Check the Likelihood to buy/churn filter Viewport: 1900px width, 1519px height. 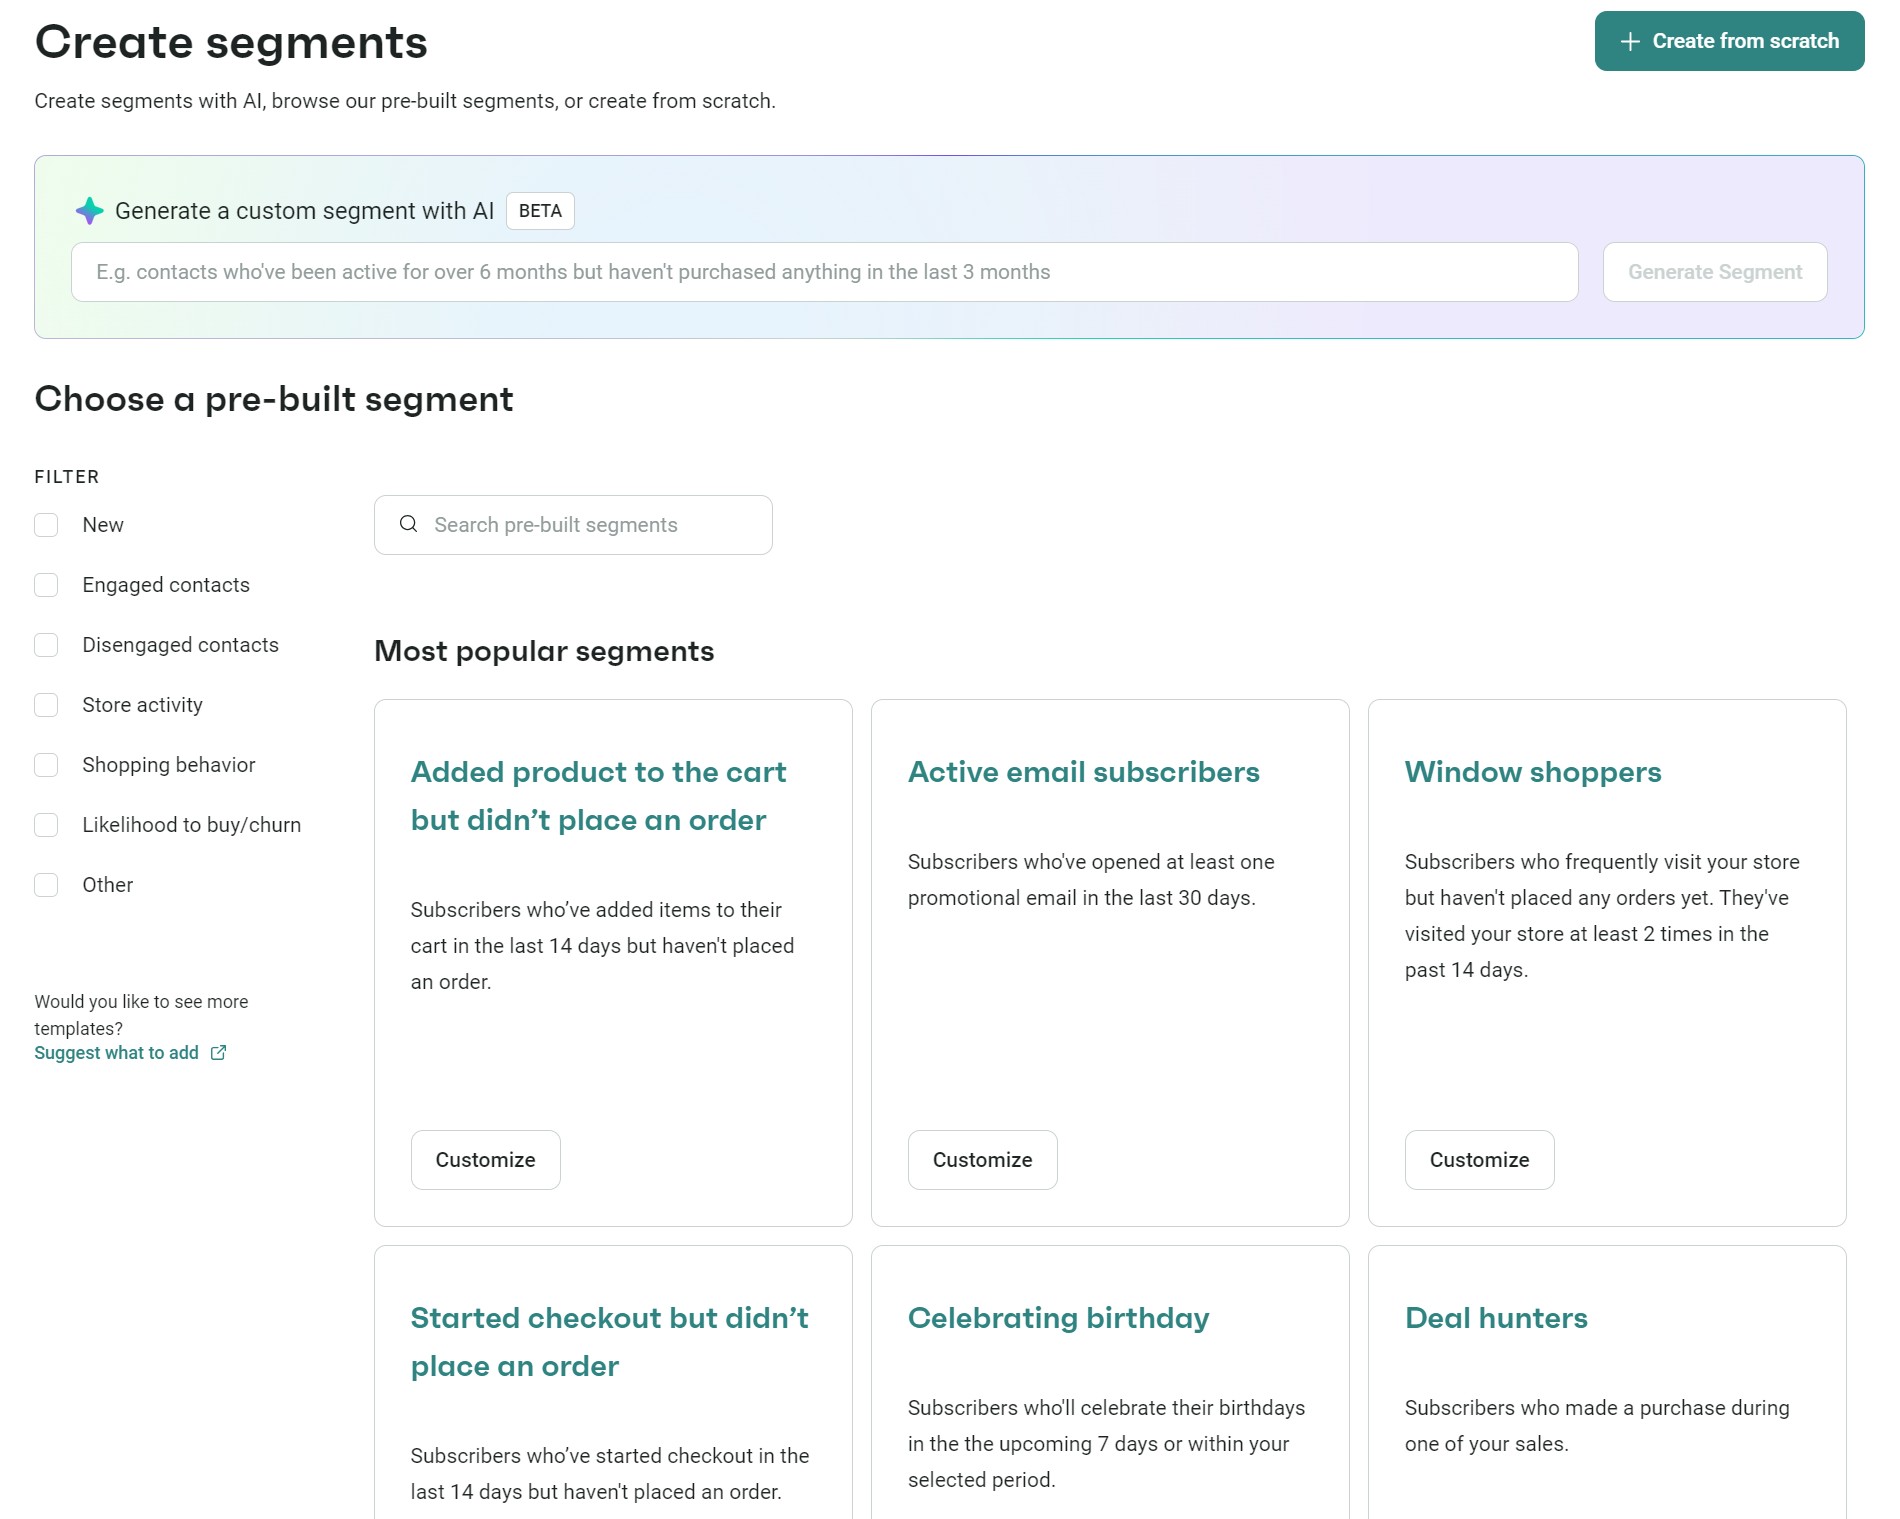click(x=46, y=824)
